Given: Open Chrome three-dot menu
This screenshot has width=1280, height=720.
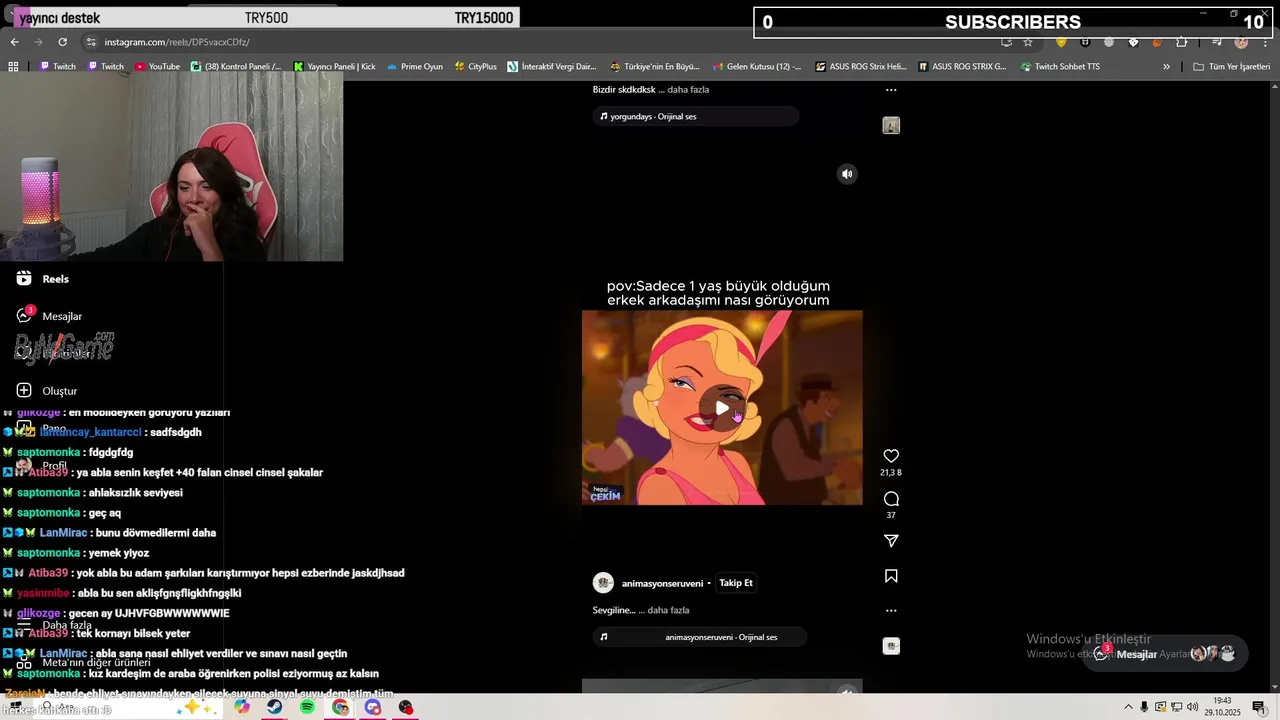Looking at the screenshot, I should [1265, 42].
